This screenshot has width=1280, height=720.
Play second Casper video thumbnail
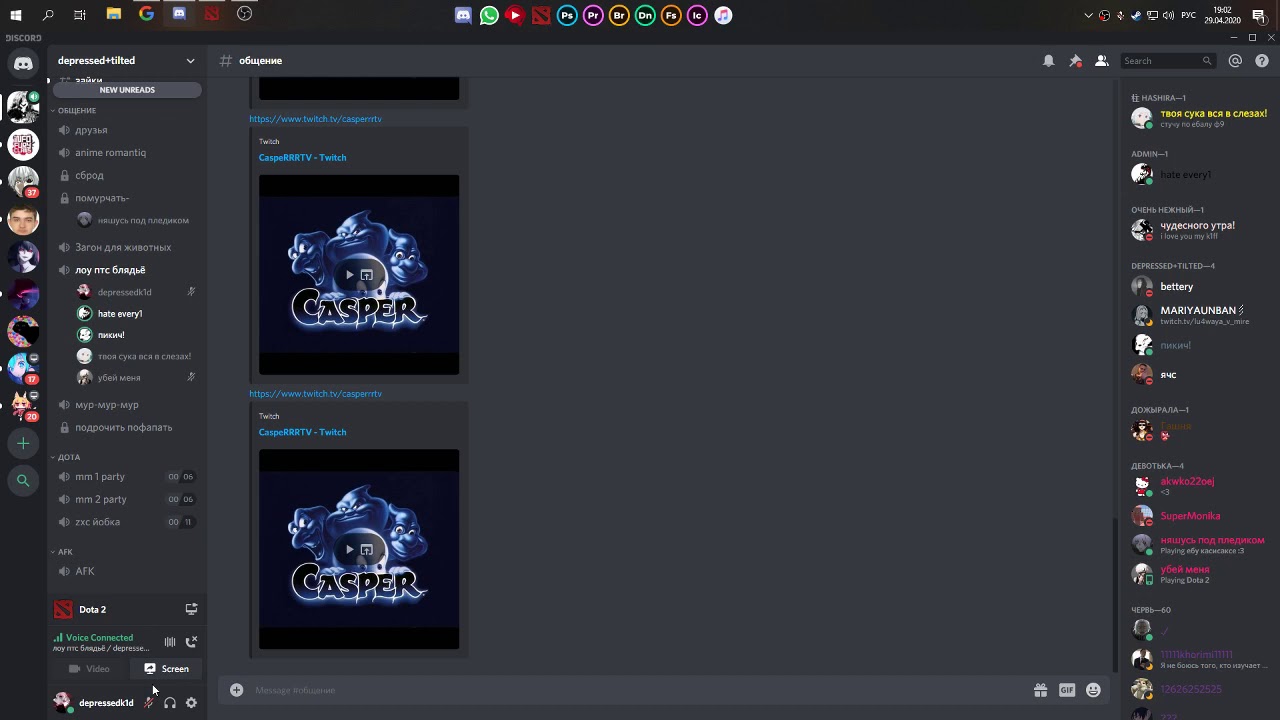349,550
